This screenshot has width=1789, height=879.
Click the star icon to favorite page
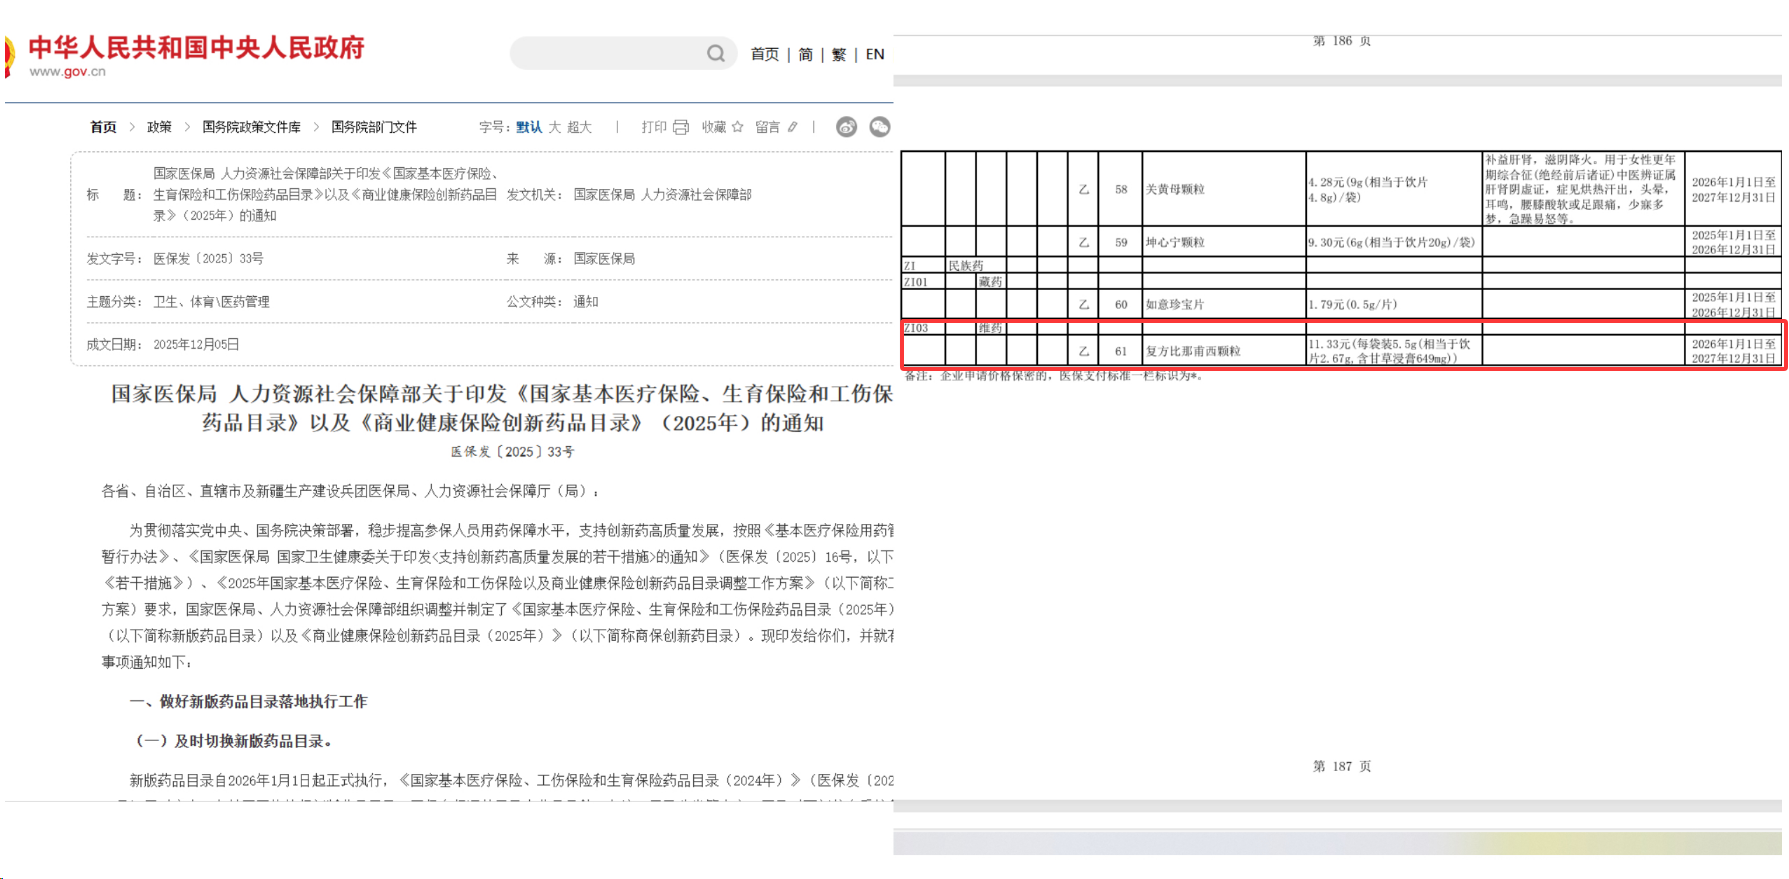737,127
